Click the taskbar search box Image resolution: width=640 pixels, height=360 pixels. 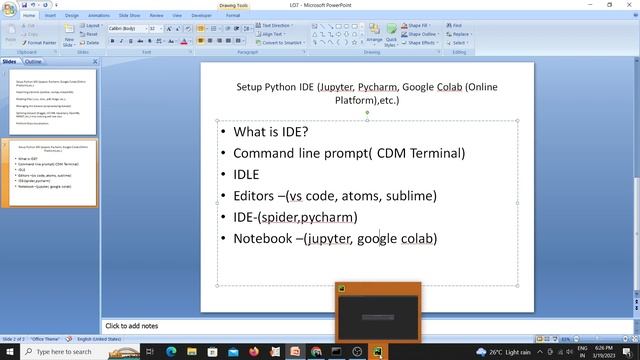point(80,352)
